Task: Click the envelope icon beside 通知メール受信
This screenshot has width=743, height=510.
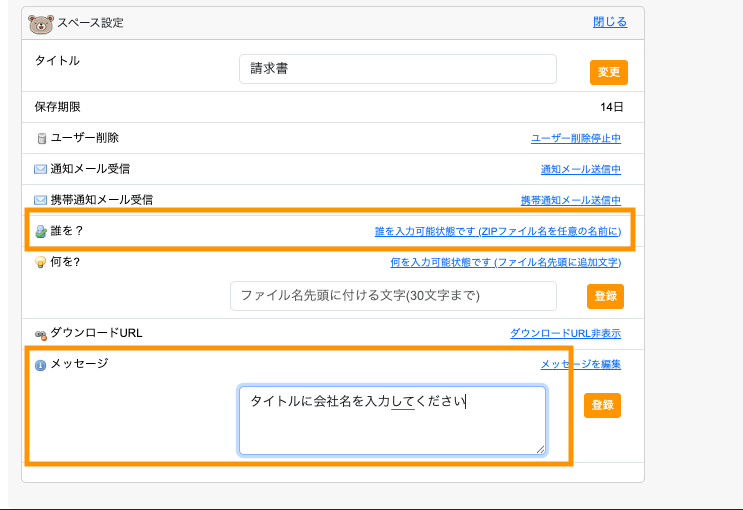Action: coord(41,170)
